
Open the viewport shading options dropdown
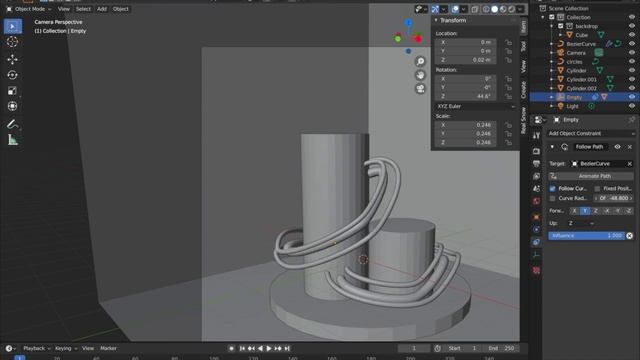(520, 9)
